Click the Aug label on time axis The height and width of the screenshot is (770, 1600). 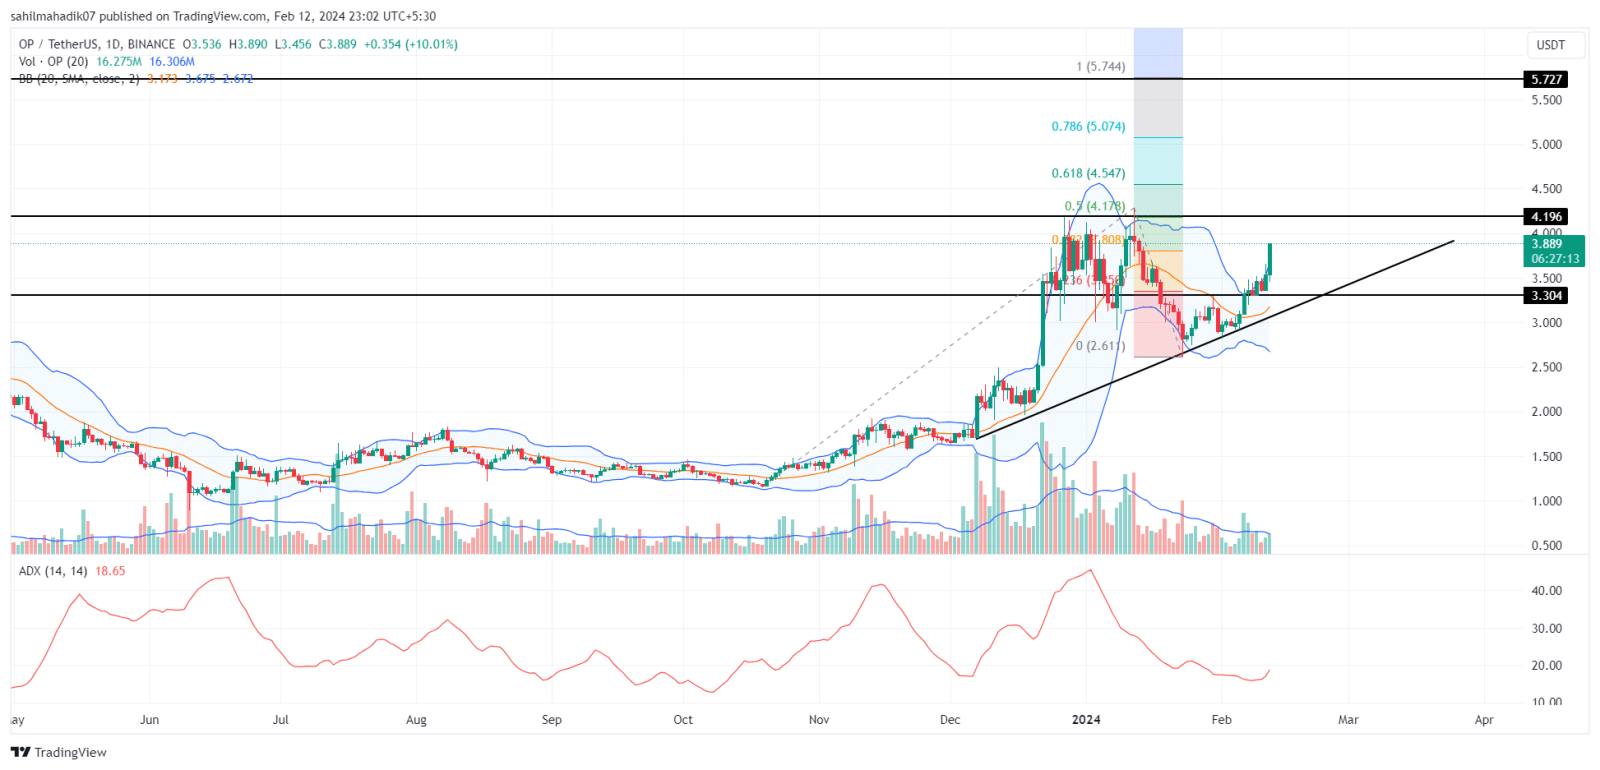416,720
